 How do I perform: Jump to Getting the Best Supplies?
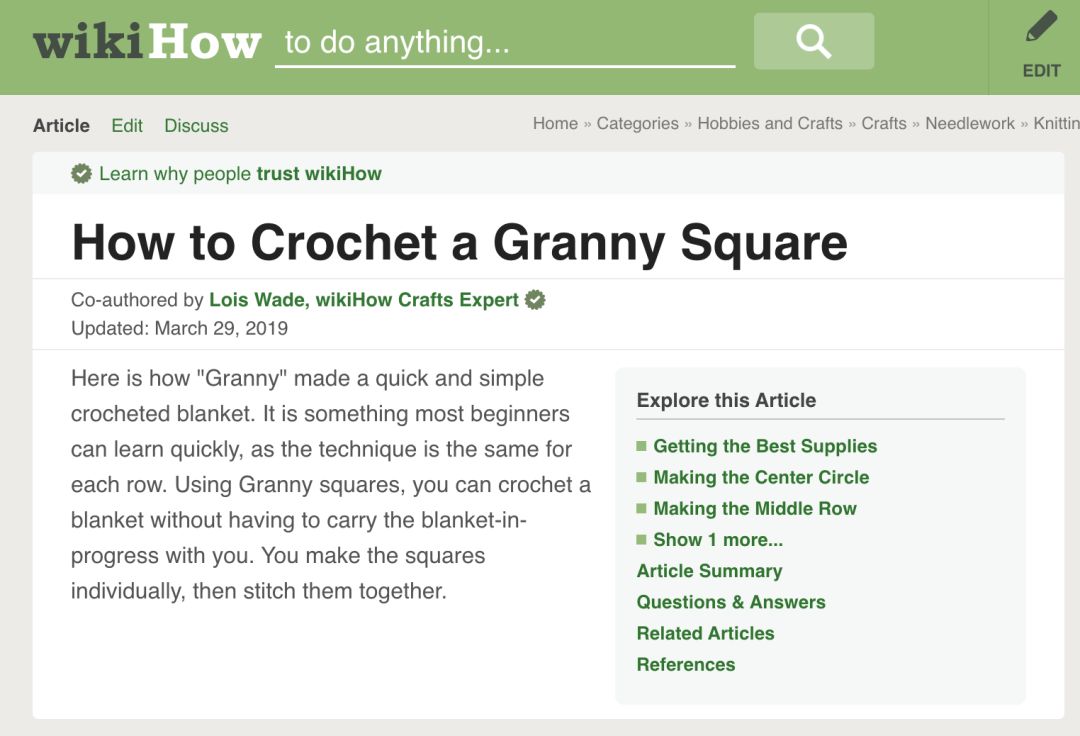click(764, 447)
